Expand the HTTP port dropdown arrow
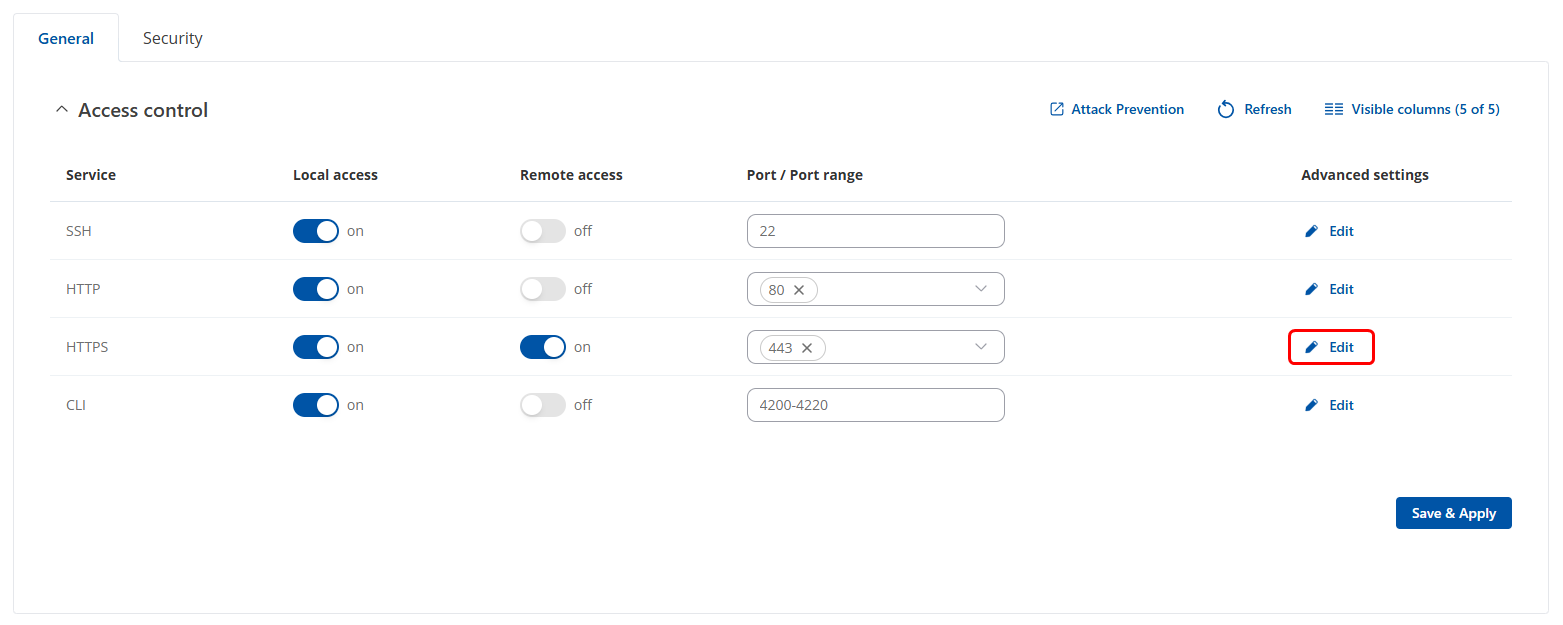1563x625 pixels. (980, 289)
